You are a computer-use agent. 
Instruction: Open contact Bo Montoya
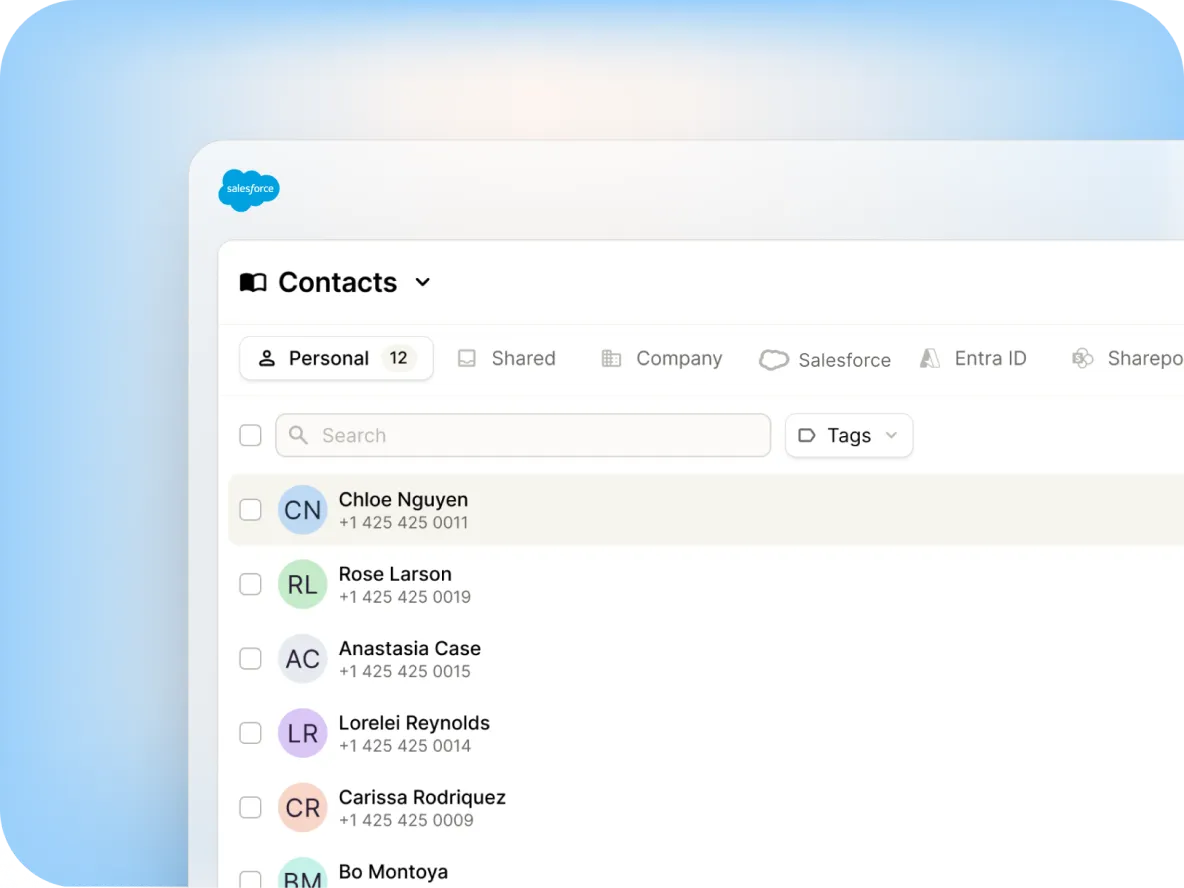point(393,872)
